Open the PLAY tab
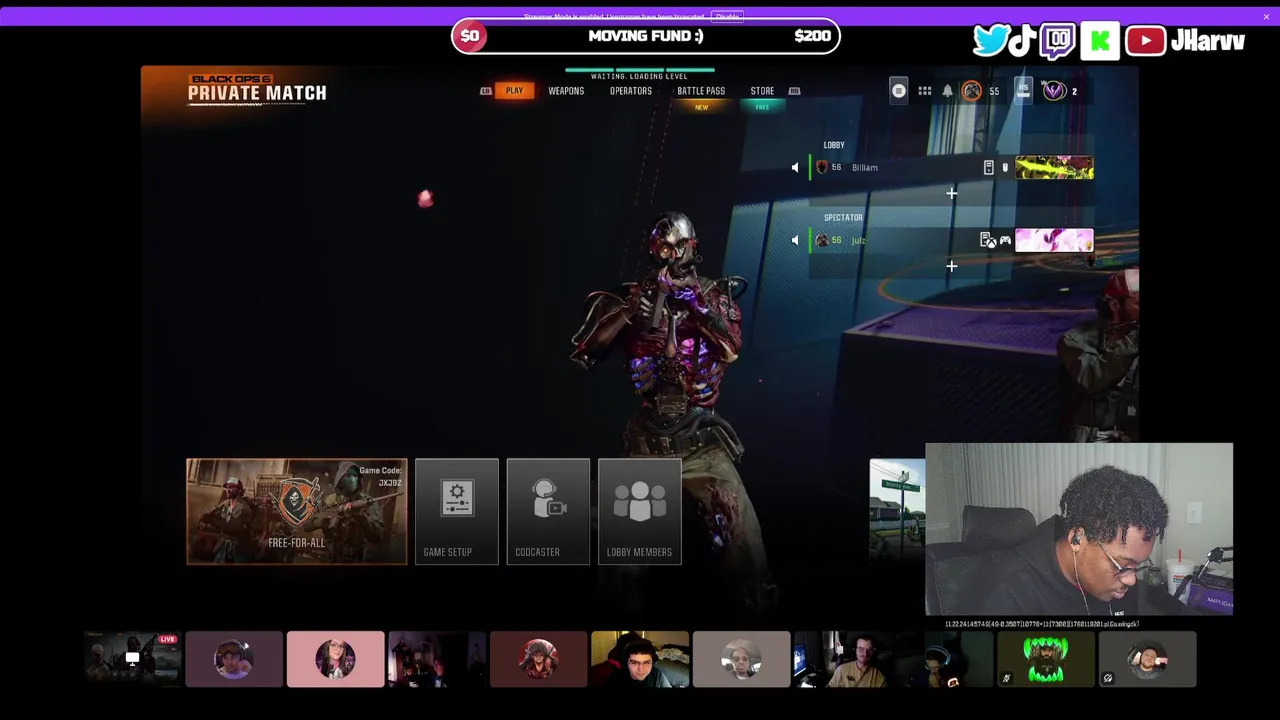 [x=514, y=91]
